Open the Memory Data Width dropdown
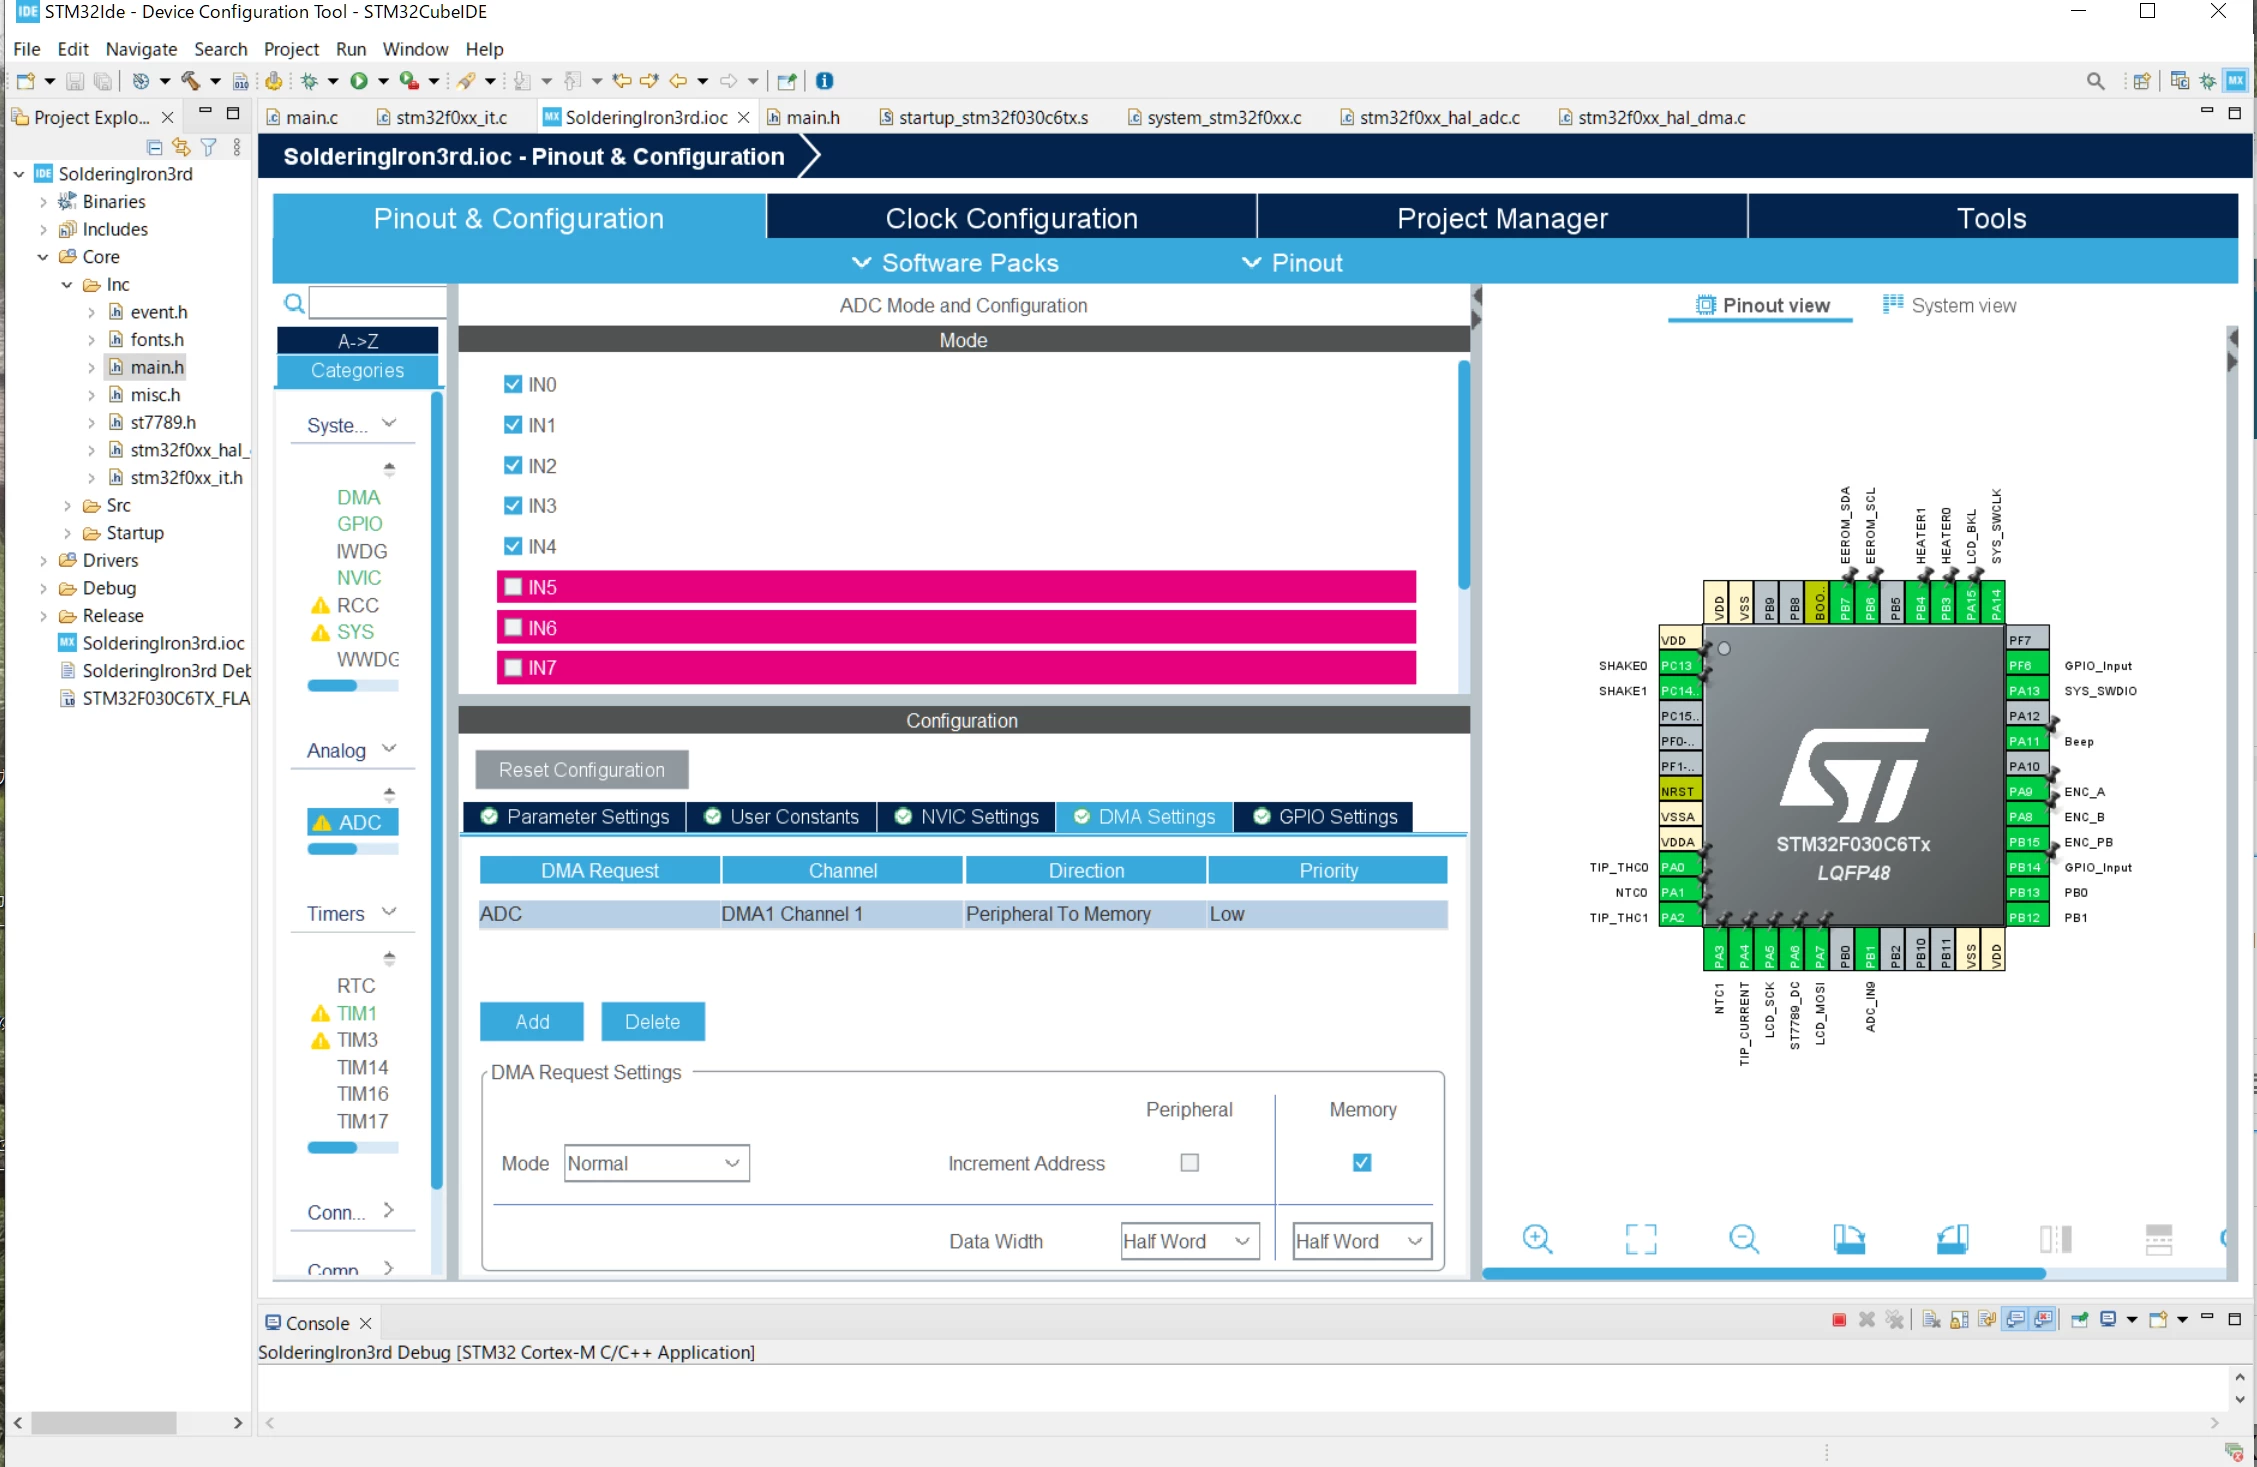The height and width of the screenshot is (1467, 2257). click(x=1362, y=1241)
